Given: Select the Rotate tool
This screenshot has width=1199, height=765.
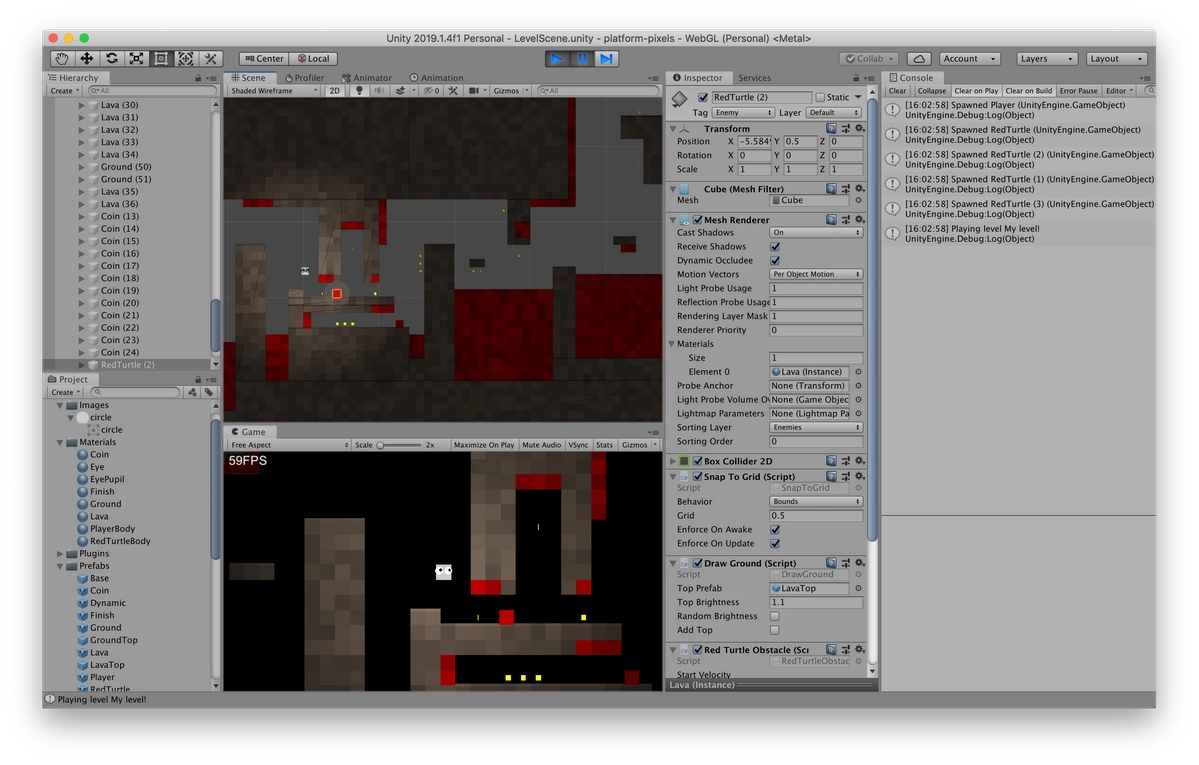Looking at the screenshot, I should (x=111, y=58).
